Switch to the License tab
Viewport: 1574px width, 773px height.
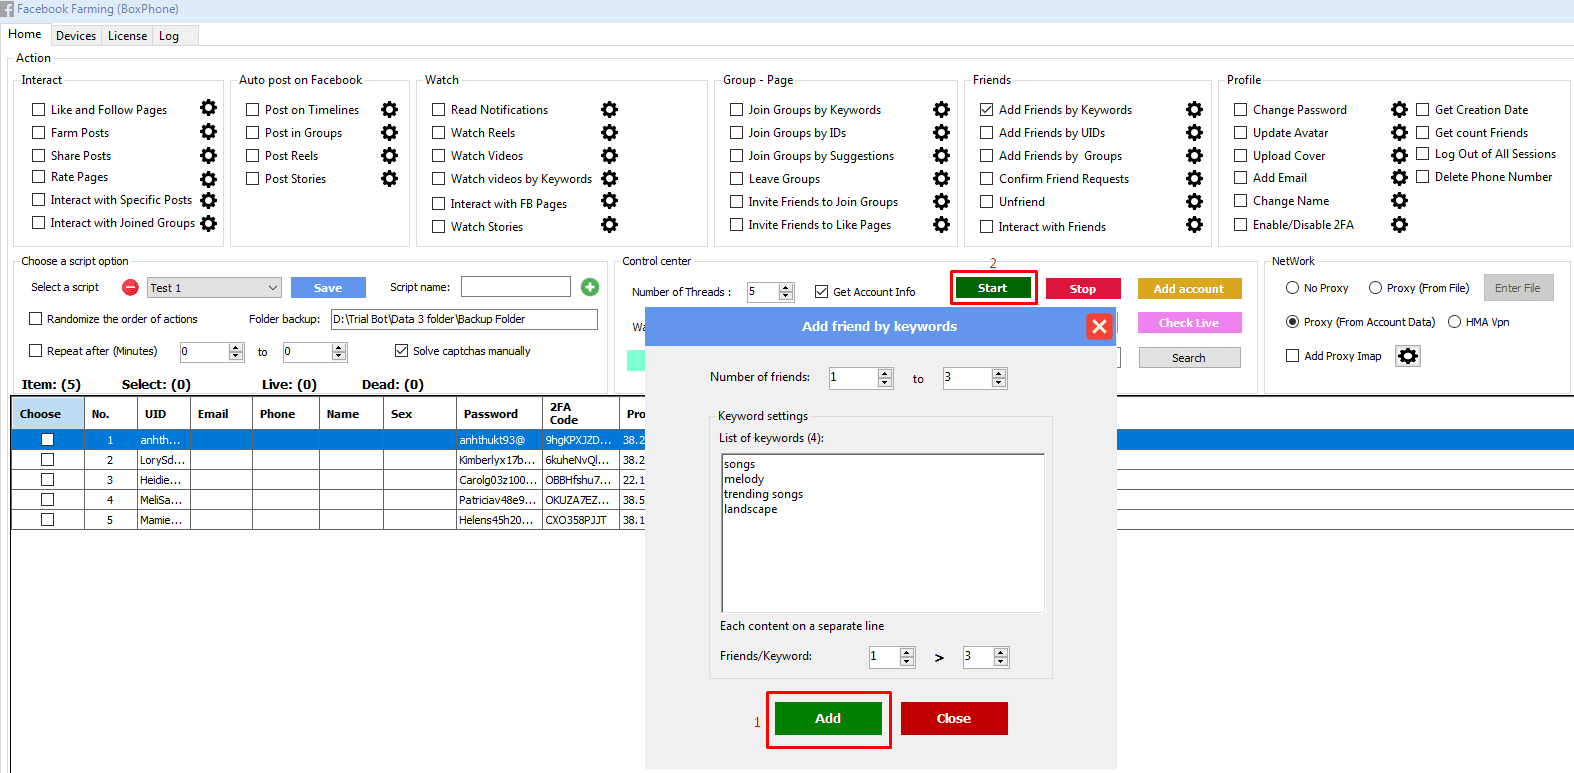coord(127,36)
